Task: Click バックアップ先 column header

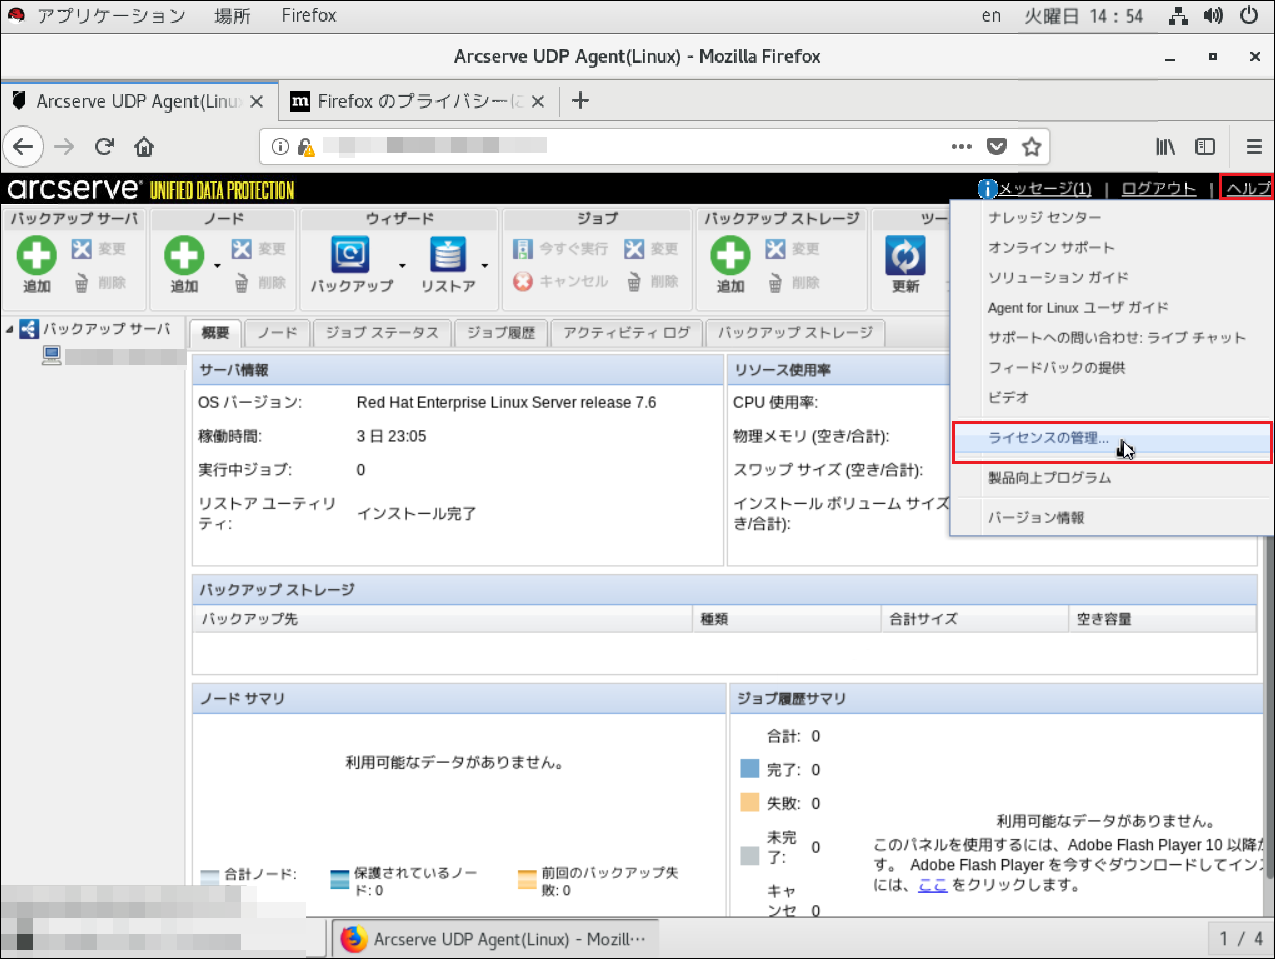Action: point(443,619)
